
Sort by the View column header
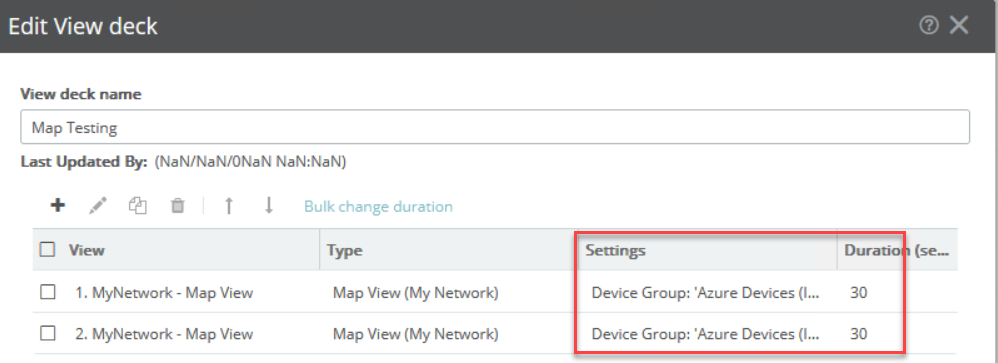coord(87,250)
